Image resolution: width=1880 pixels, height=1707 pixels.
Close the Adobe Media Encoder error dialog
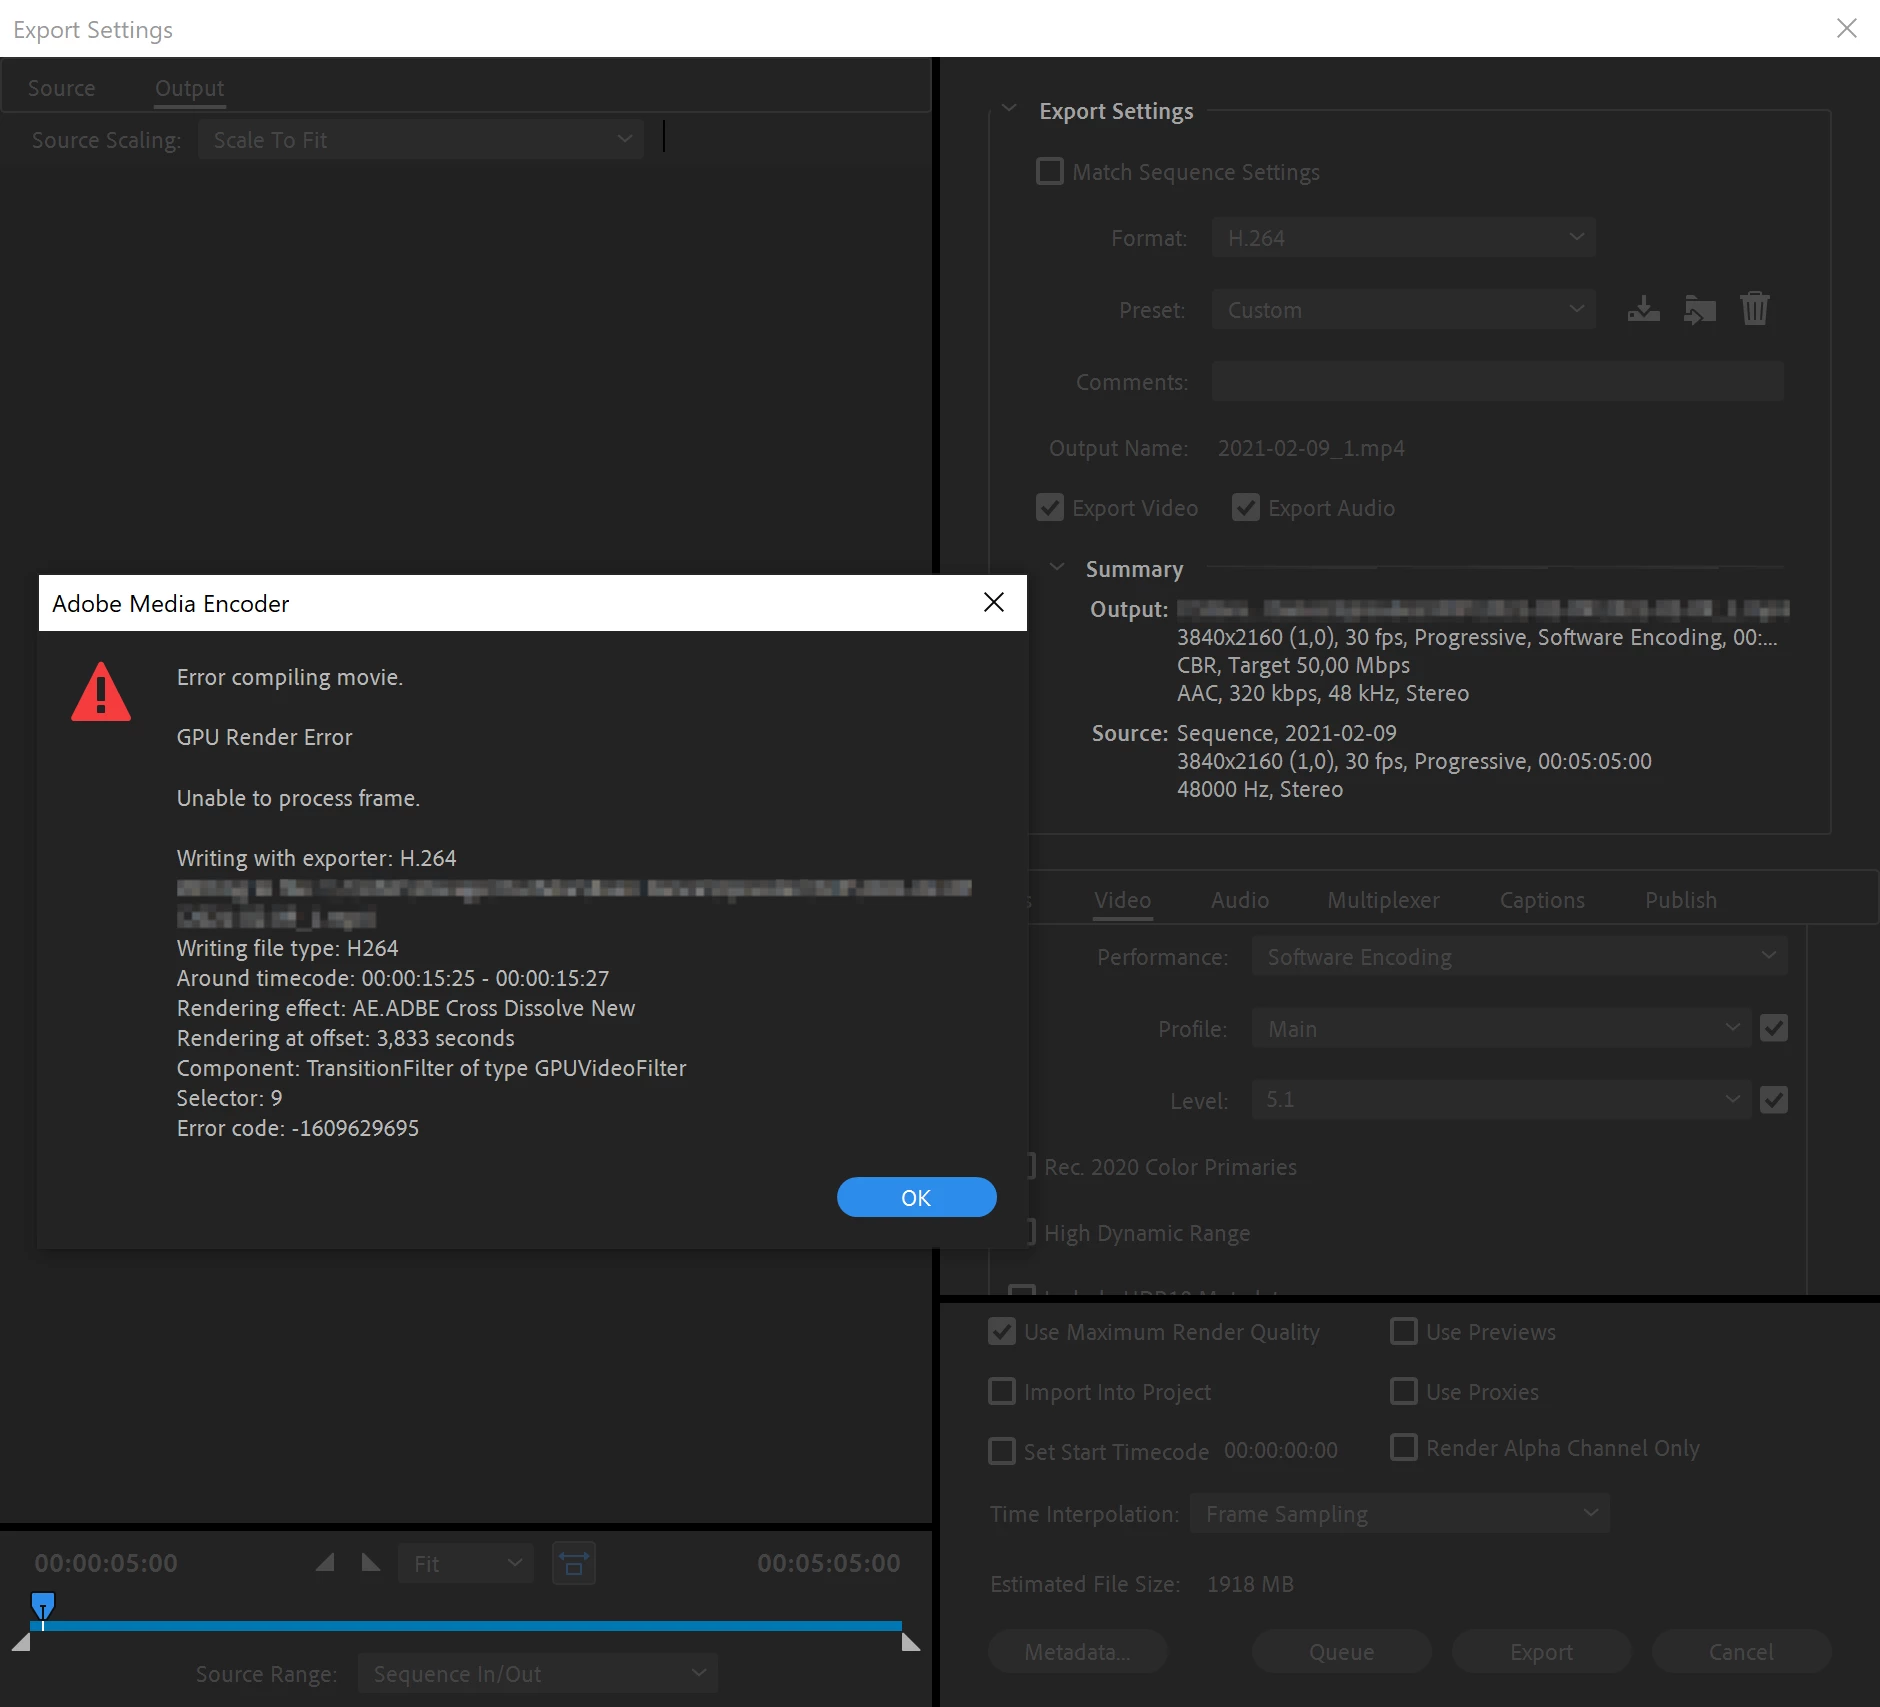(x=993, y=602)
